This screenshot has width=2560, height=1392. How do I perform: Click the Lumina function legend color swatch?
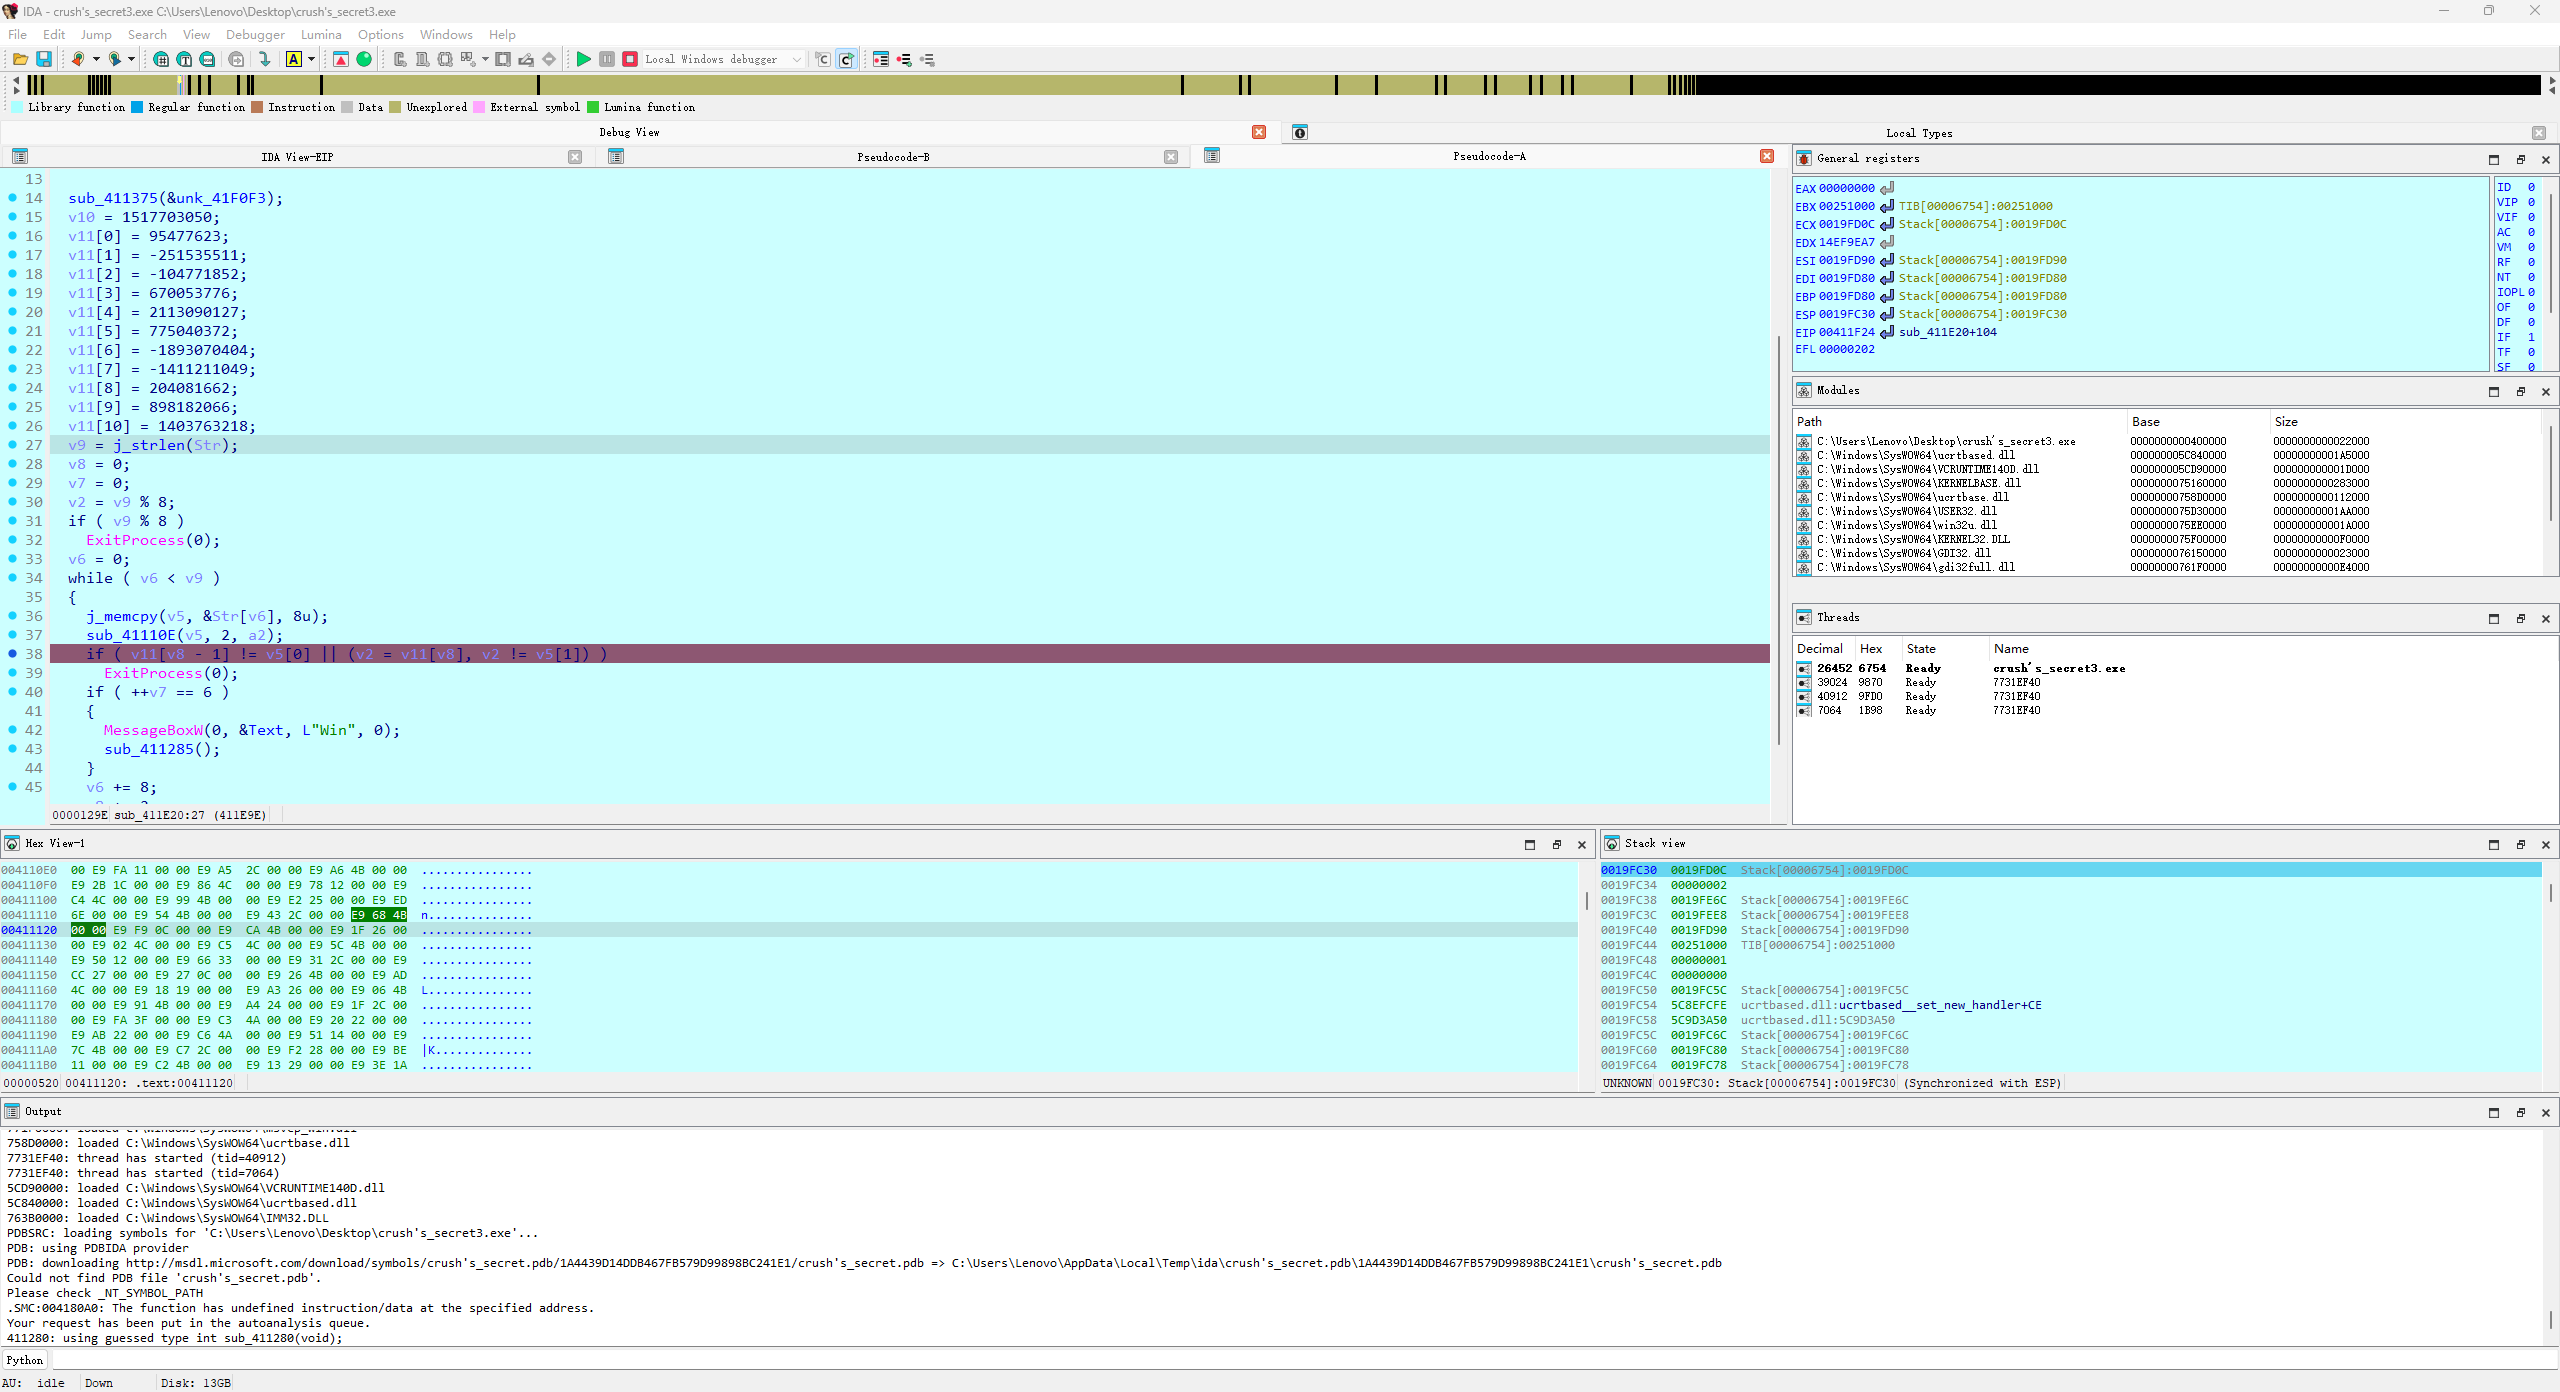click(593, 107)
